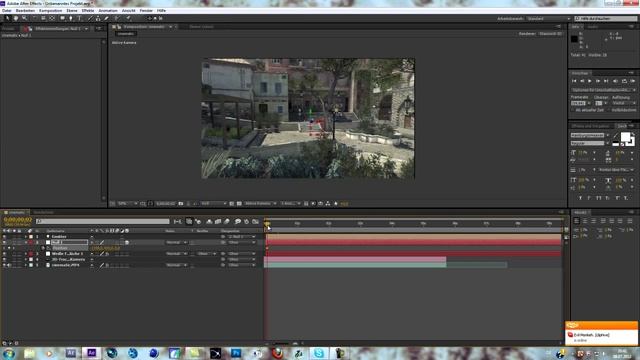
Task: Open After Effects from Windows taskbar
Action: coord(91,353)
